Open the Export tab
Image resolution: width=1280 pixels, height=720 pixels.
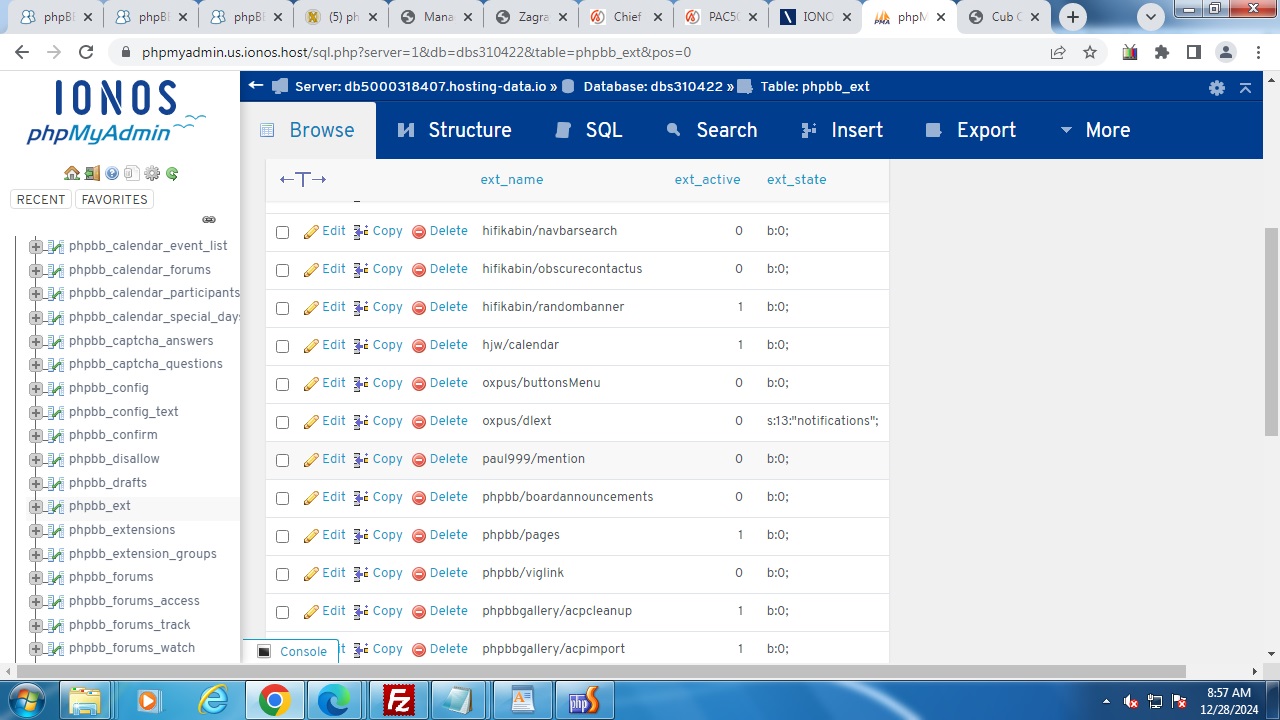971,130
